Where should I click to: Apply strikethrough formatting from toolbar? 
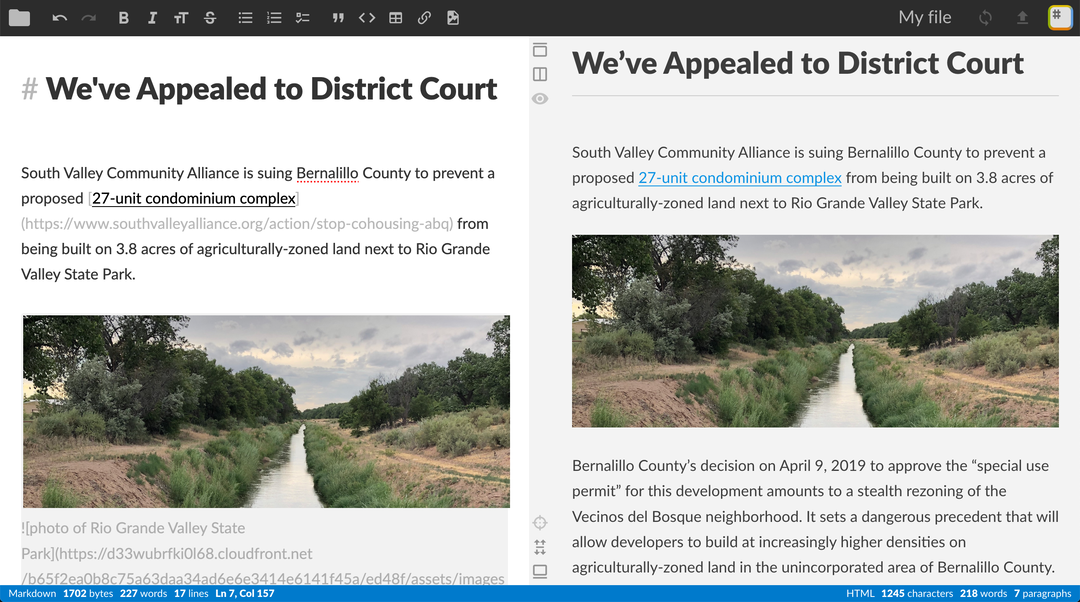pos(210,18)
